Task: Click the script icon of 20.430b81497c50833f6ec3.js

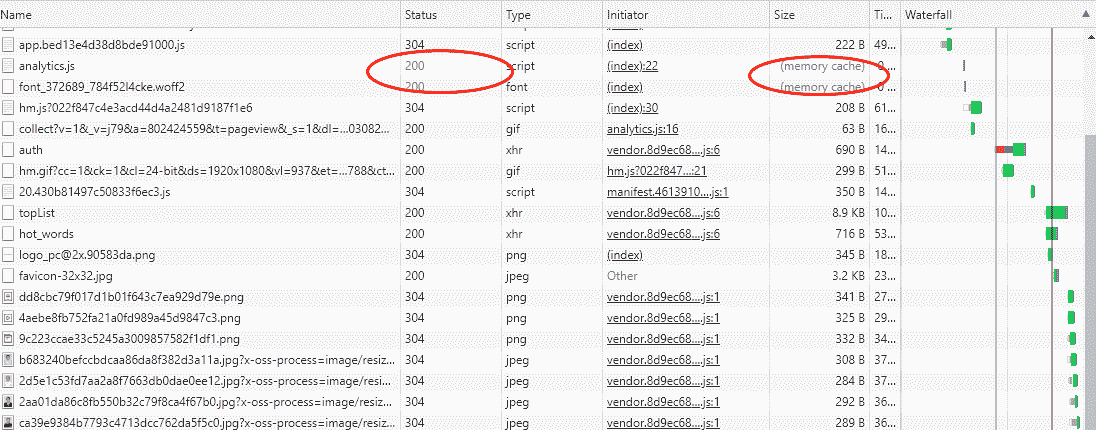Action: 8,192
